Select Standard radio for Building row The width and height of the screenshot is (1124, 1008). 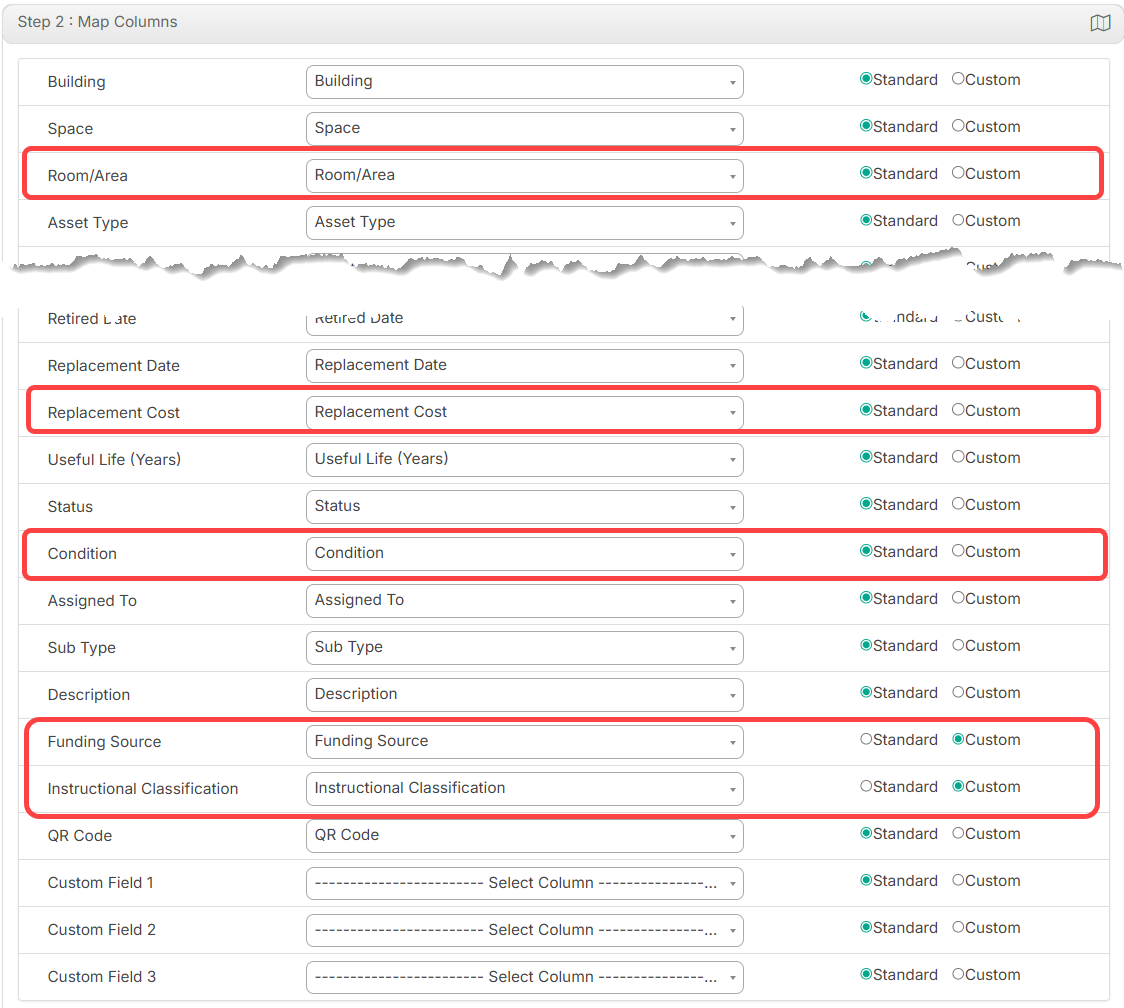click(x=866, y=79)
